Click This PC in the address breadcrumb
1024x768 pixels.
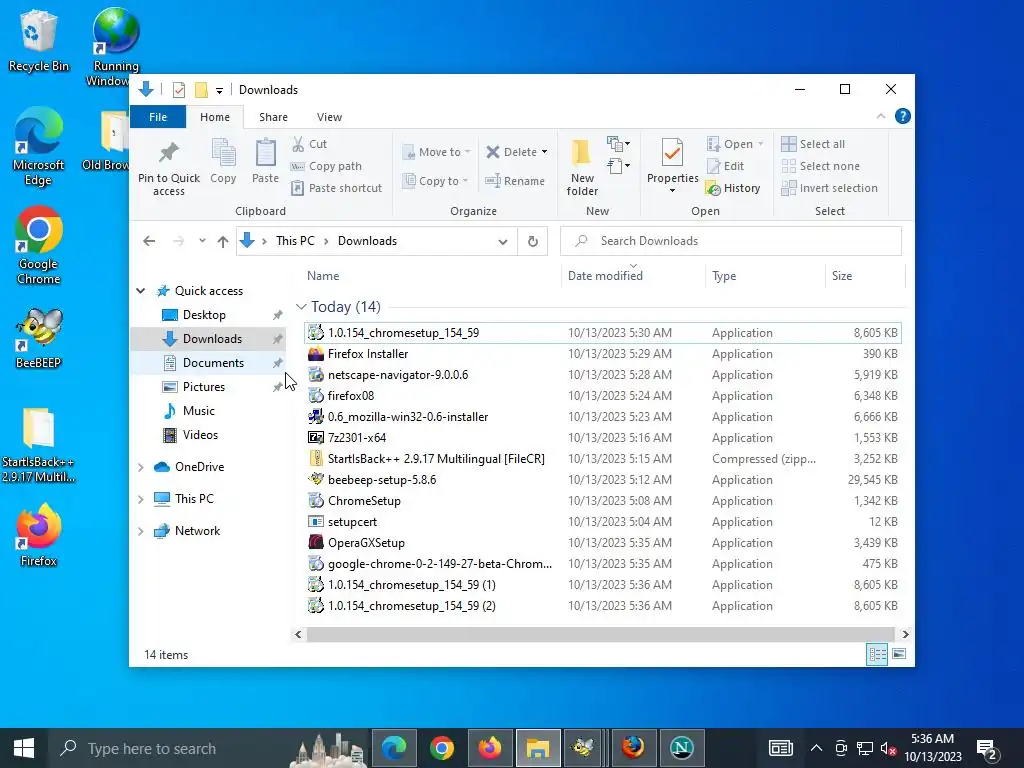(295, 241)
